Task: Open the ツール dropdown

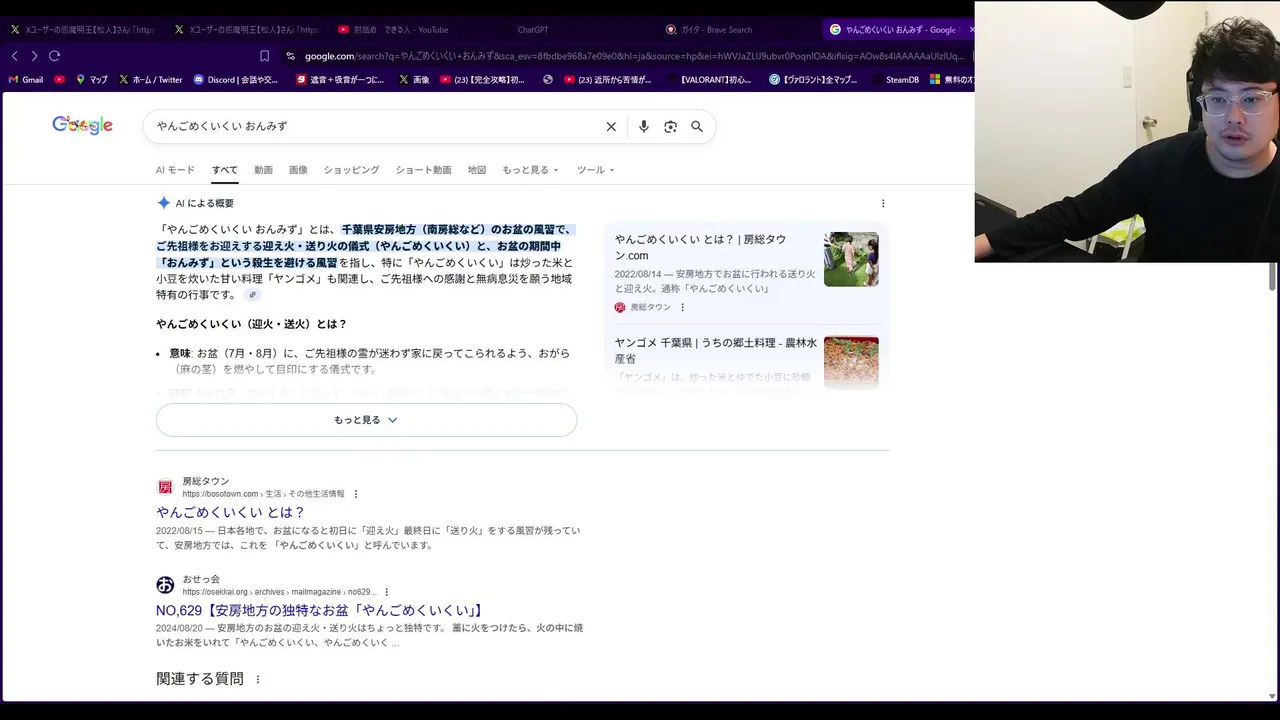Action: point(595,170)
